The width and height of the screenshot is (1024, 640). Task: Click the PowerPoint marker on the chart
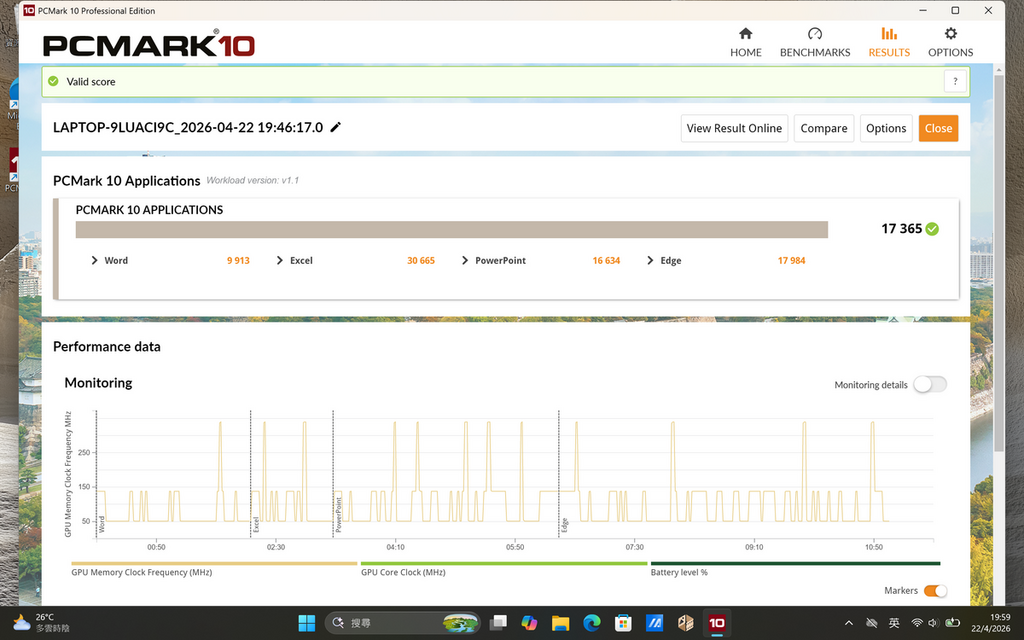coord(338,515)
